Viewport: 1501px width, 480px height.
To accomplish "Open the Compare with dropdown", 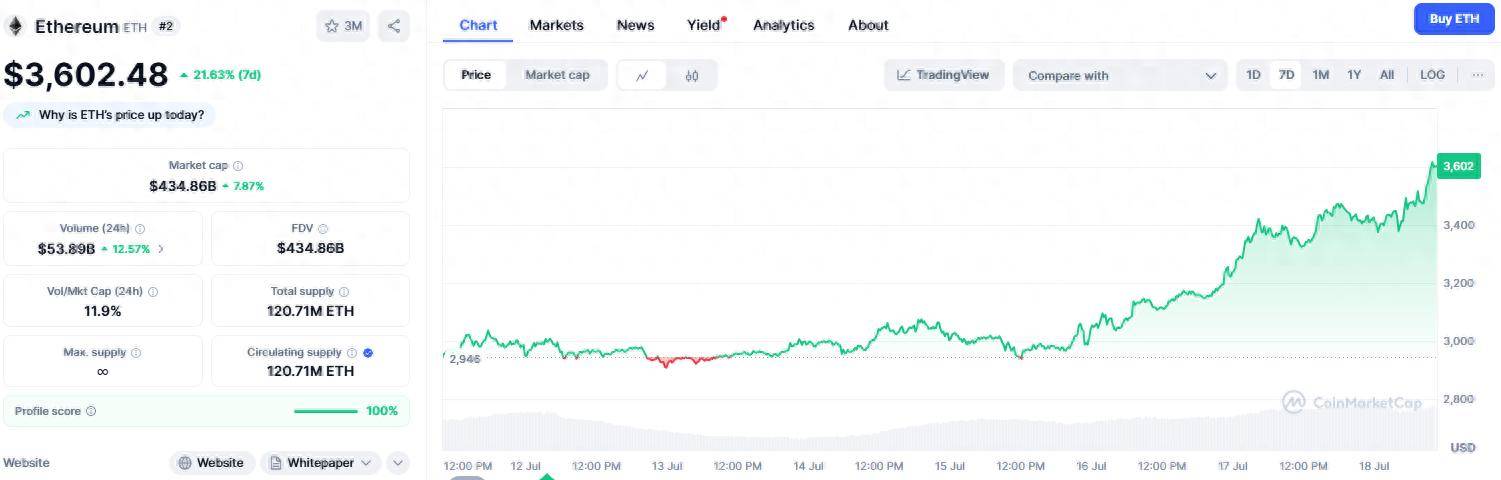I will point(1120,75).
